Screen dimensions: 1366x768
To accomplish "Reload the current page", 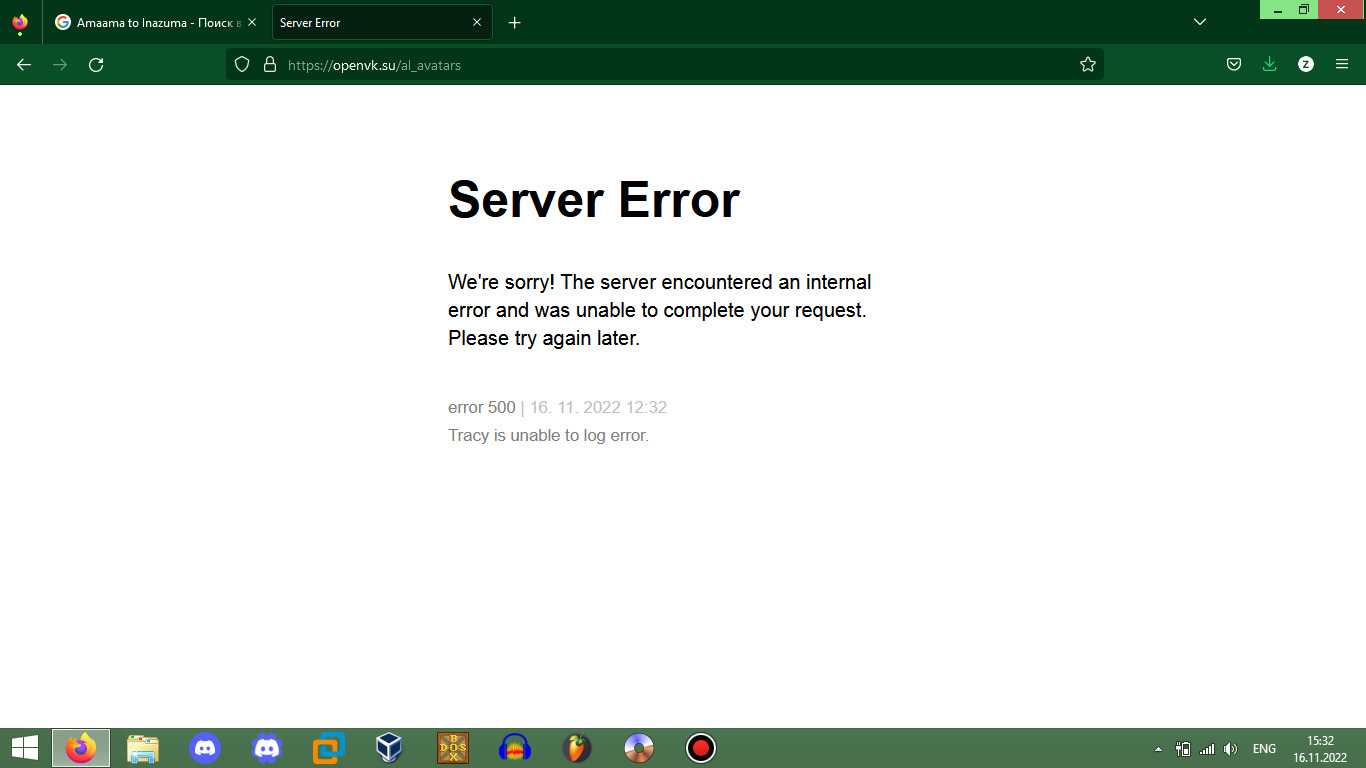I will [x=96, y=65].
